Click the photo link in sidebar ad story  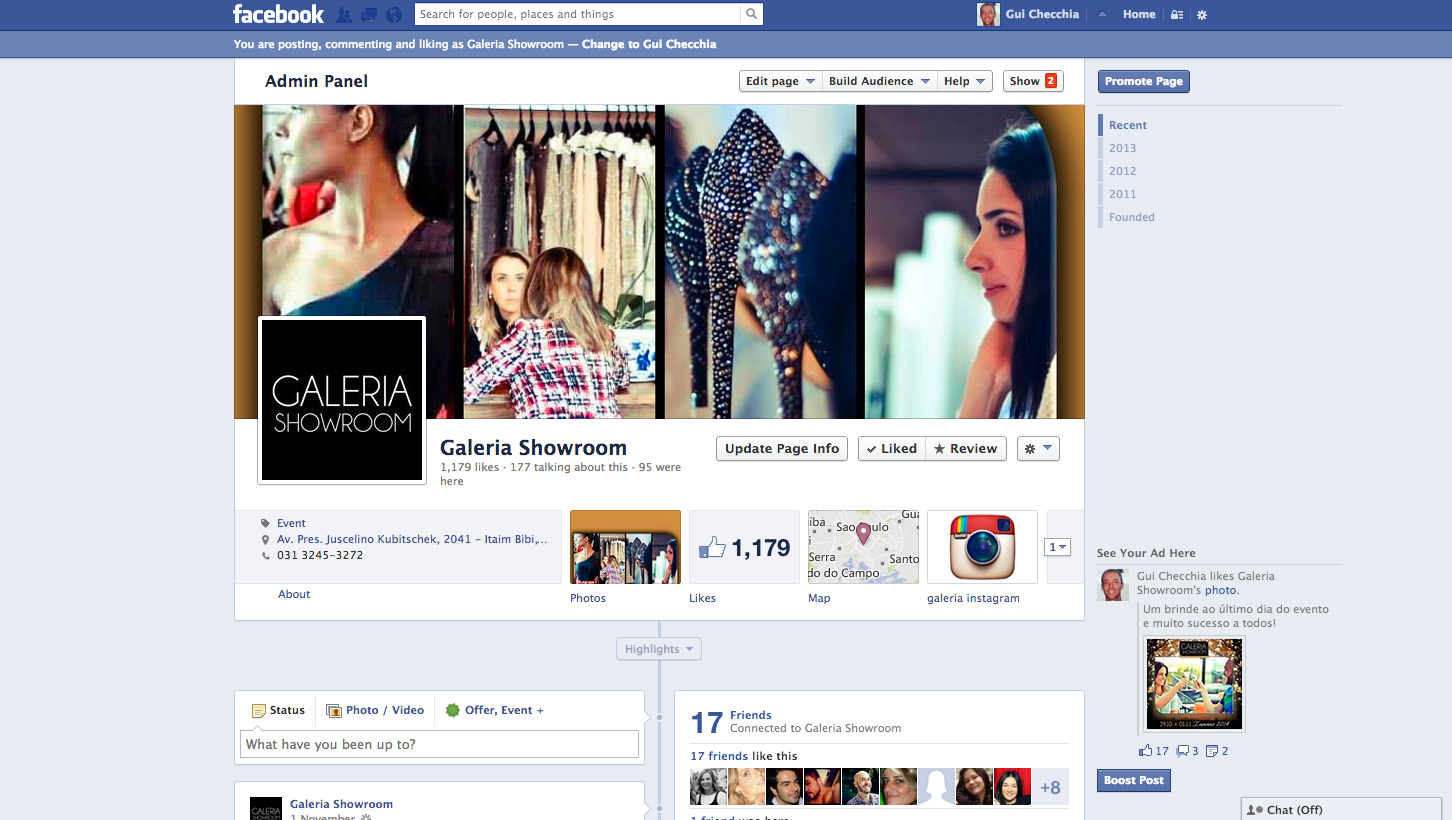tap(1220, 590)
